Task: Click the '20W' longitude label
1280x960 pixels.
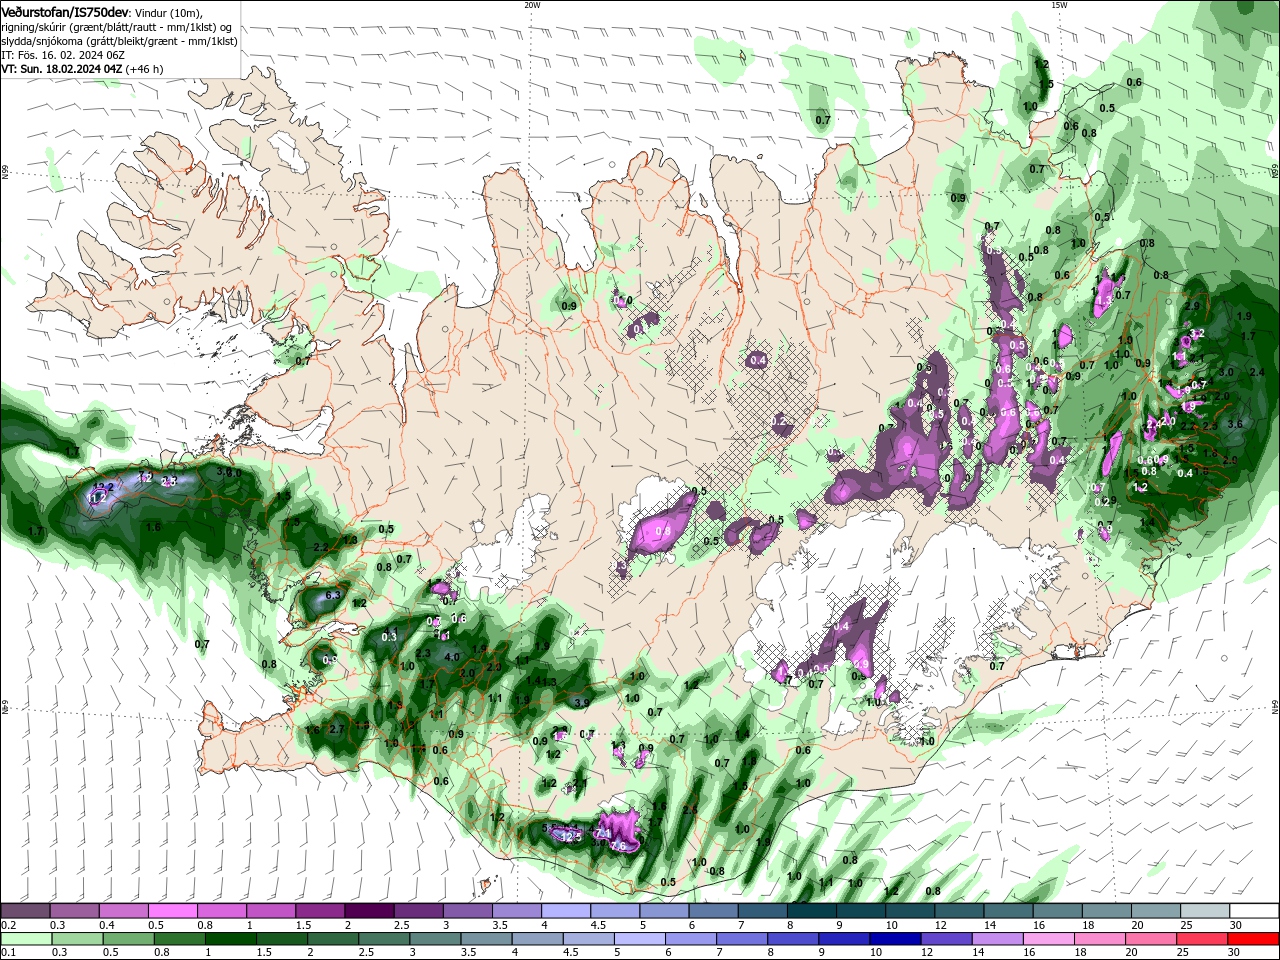Action: pos(532,5)
